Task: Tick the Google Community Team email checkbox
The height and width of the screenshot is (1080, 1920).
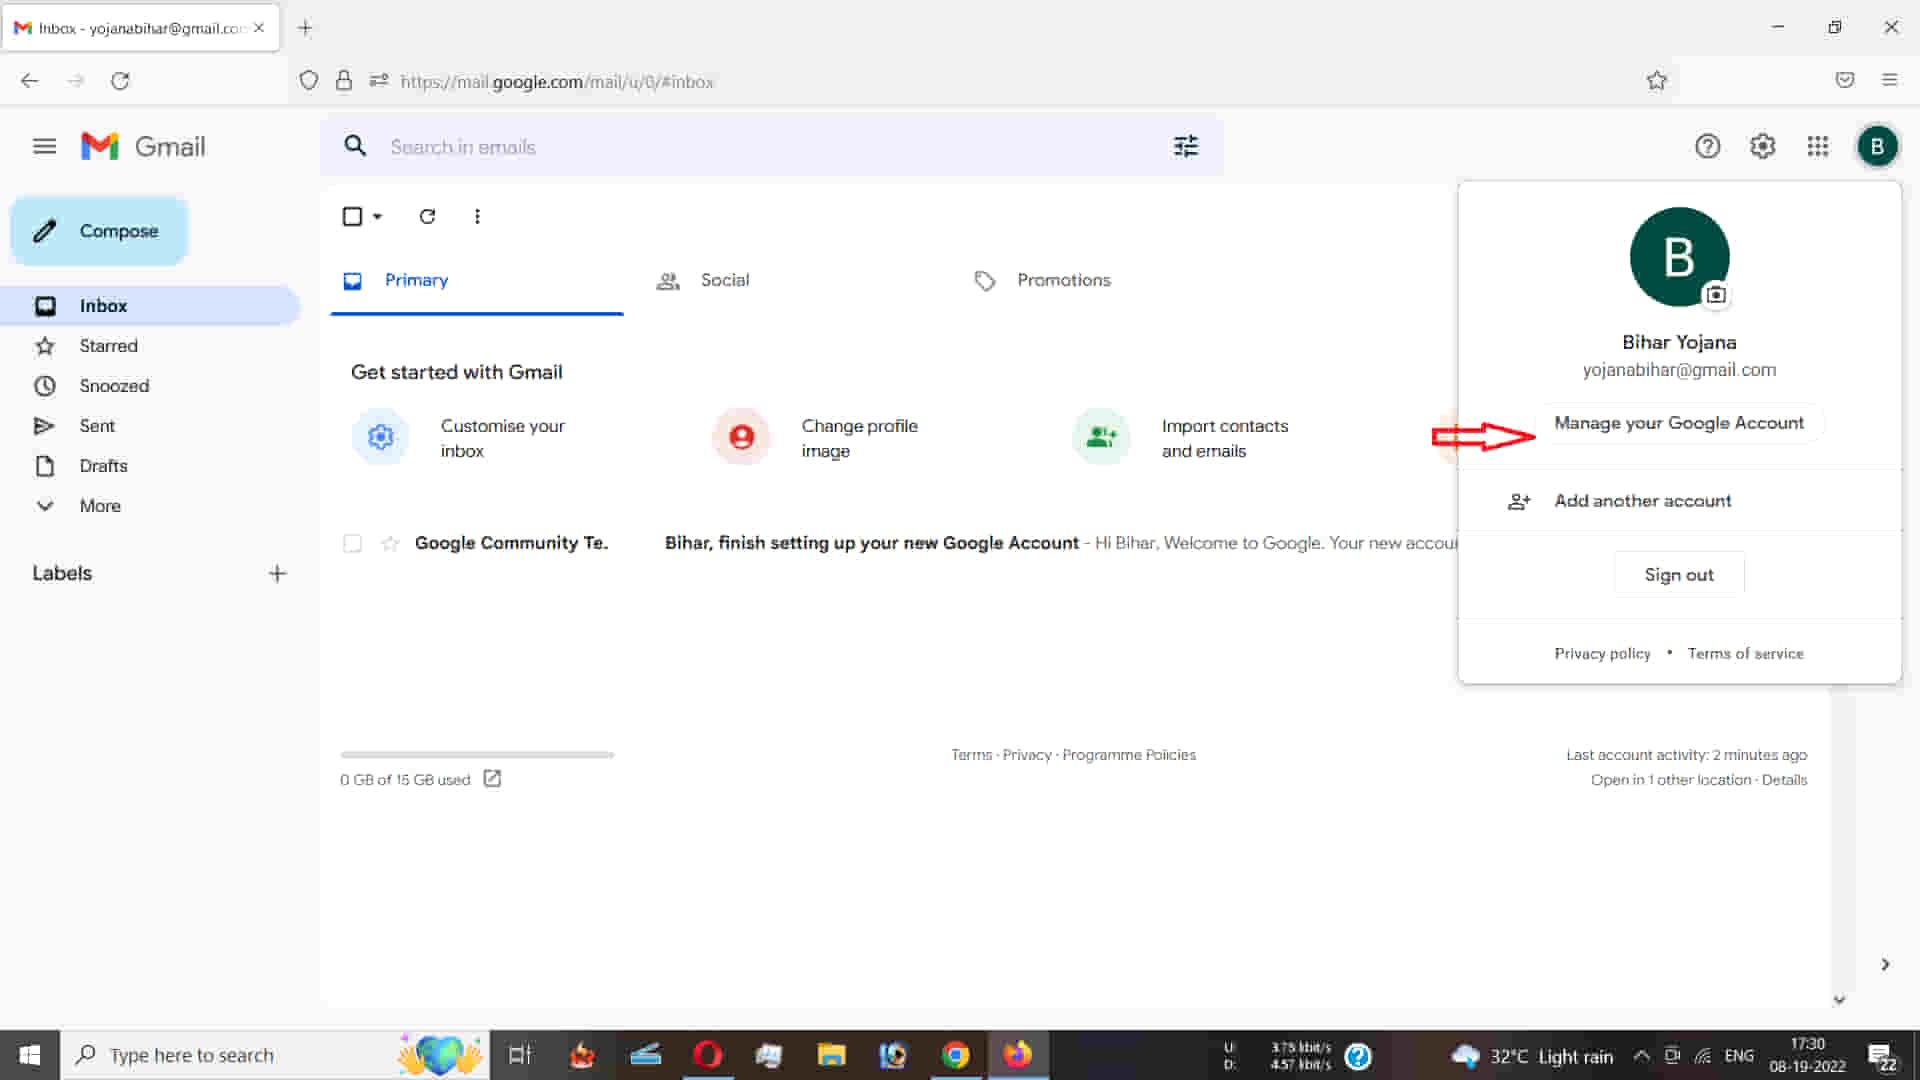Action: point(352,543)
